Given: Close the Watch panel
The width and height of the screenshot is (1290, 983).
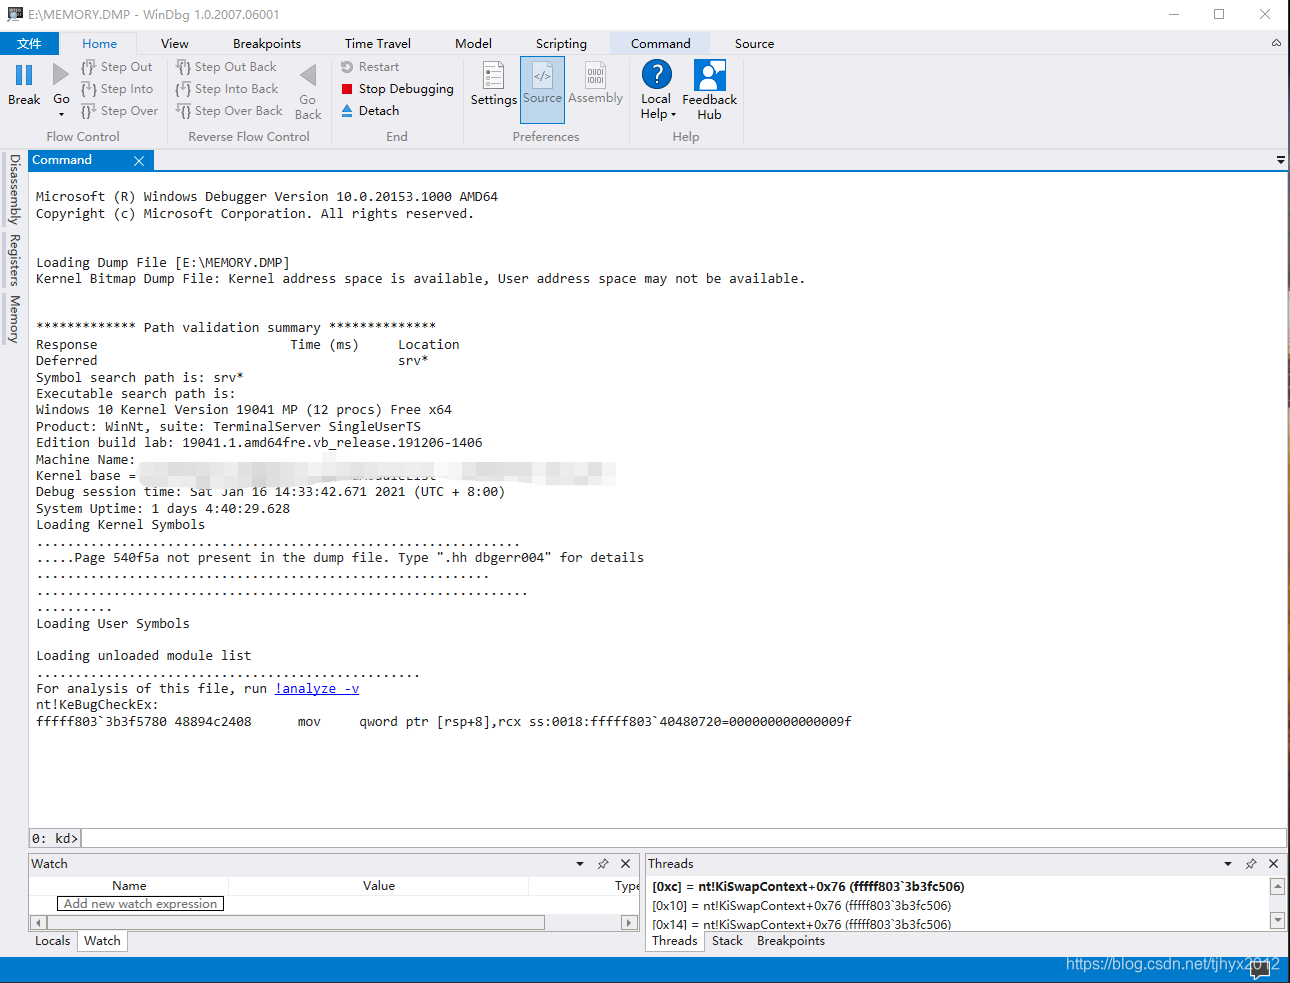Looking at the screenshot, I should (626, 864).
